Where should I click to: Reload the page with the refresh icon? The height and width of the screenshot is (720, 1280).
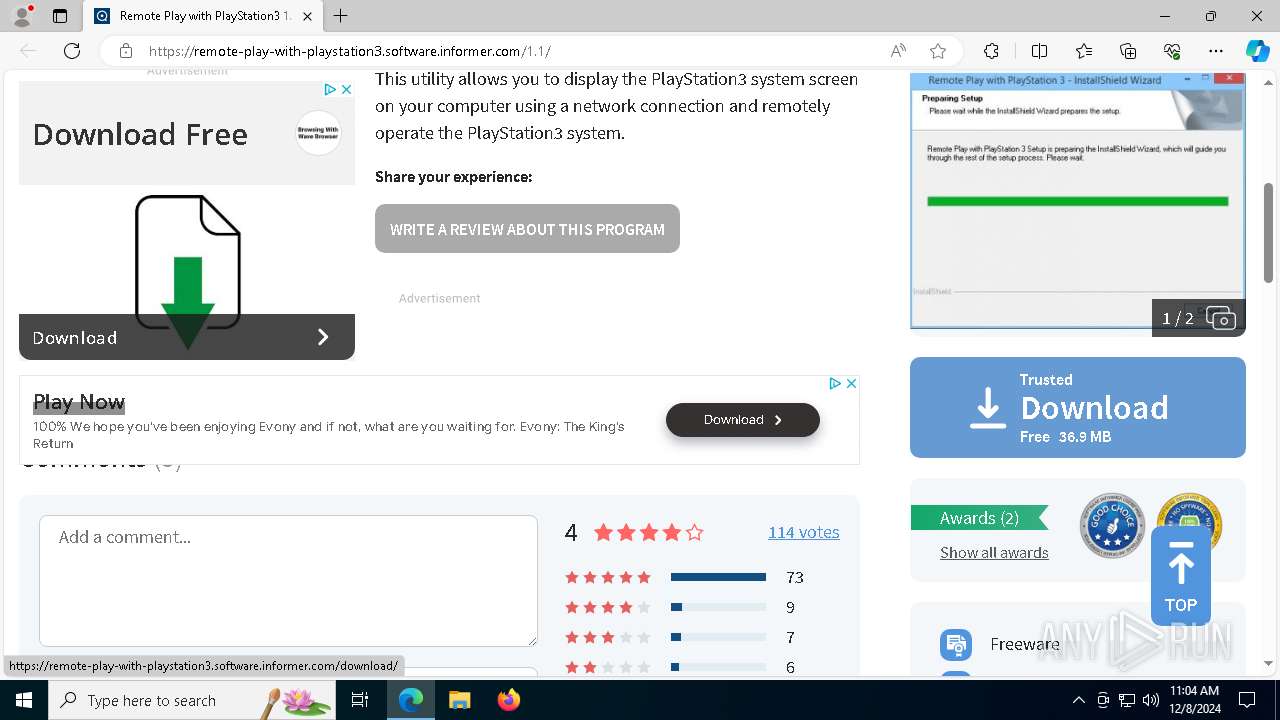(x=72, y=51)
